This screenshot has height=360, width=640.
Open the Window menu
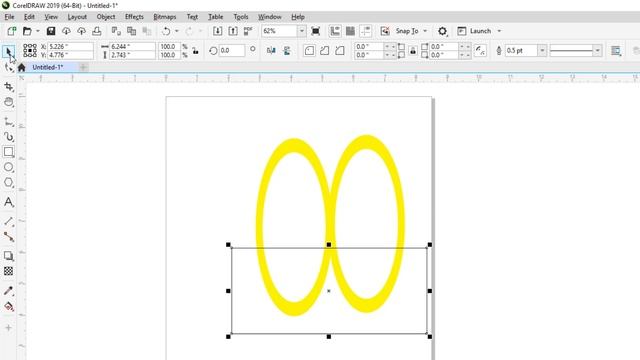point(270,17)
